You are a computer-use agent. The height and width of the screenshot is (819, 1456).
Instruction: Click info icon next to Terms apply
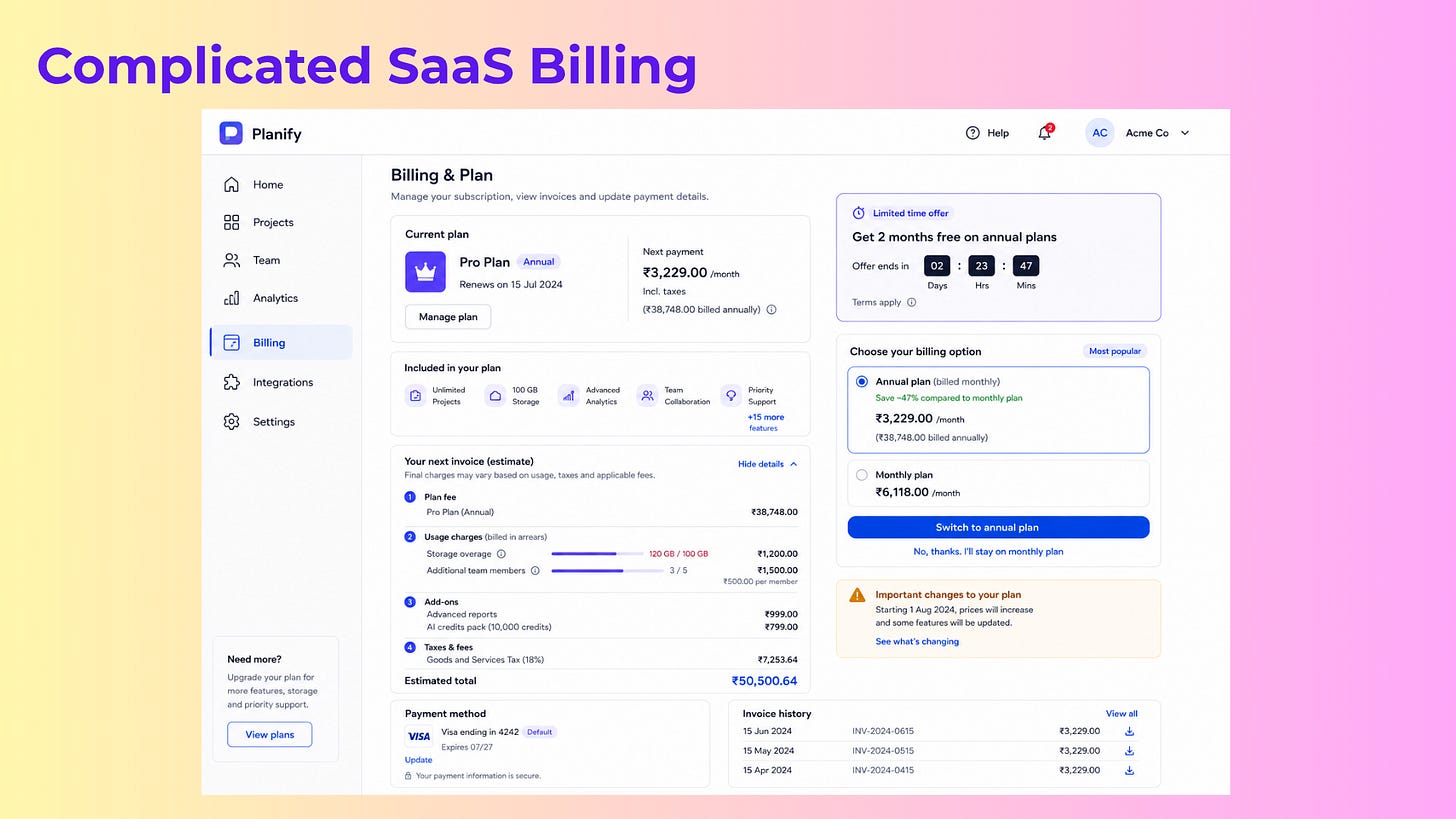(911, 302)
